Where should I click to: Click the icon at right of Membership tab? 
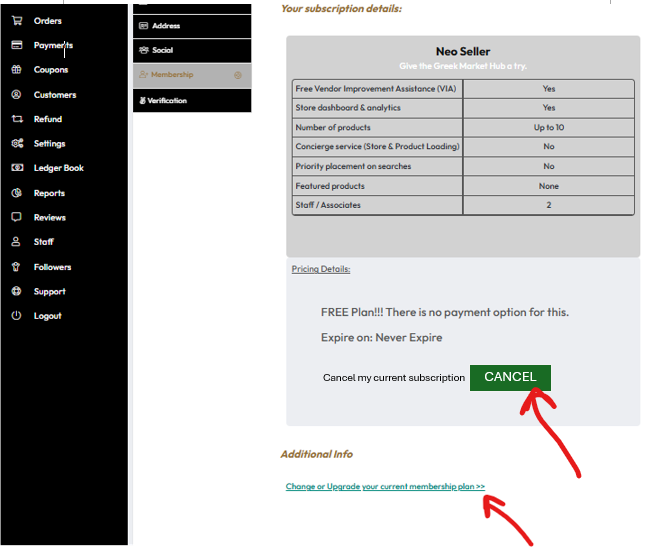pyautogui.click(x=238, y=75)
